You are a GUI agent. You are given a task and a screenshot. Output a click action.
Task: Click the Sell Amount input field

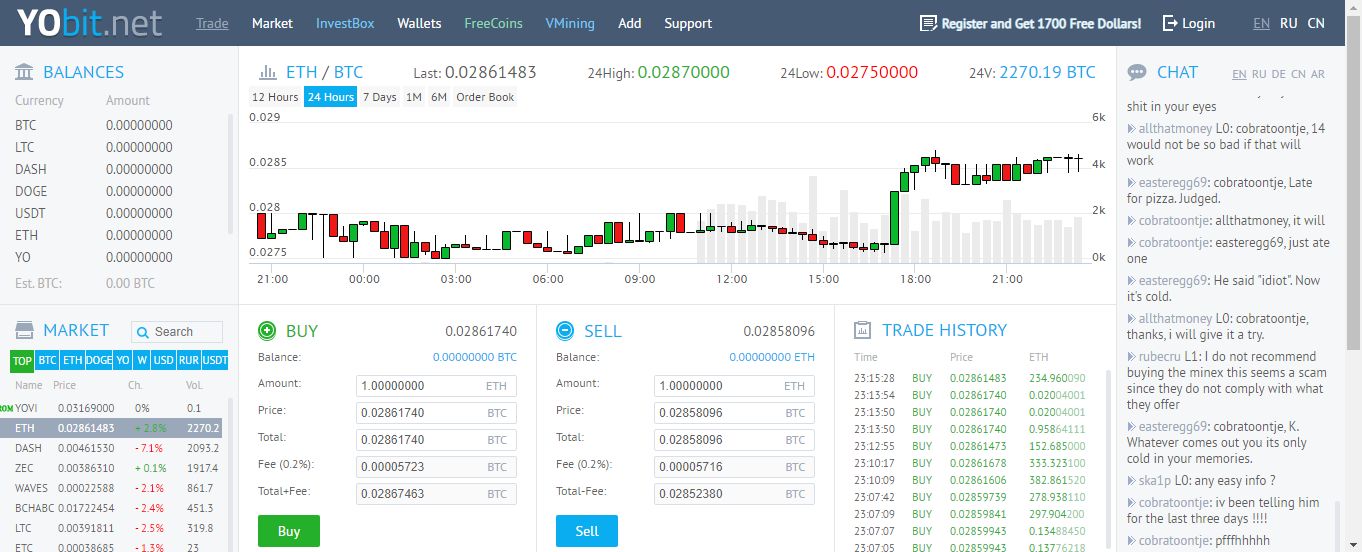click(x=734, y=386)
